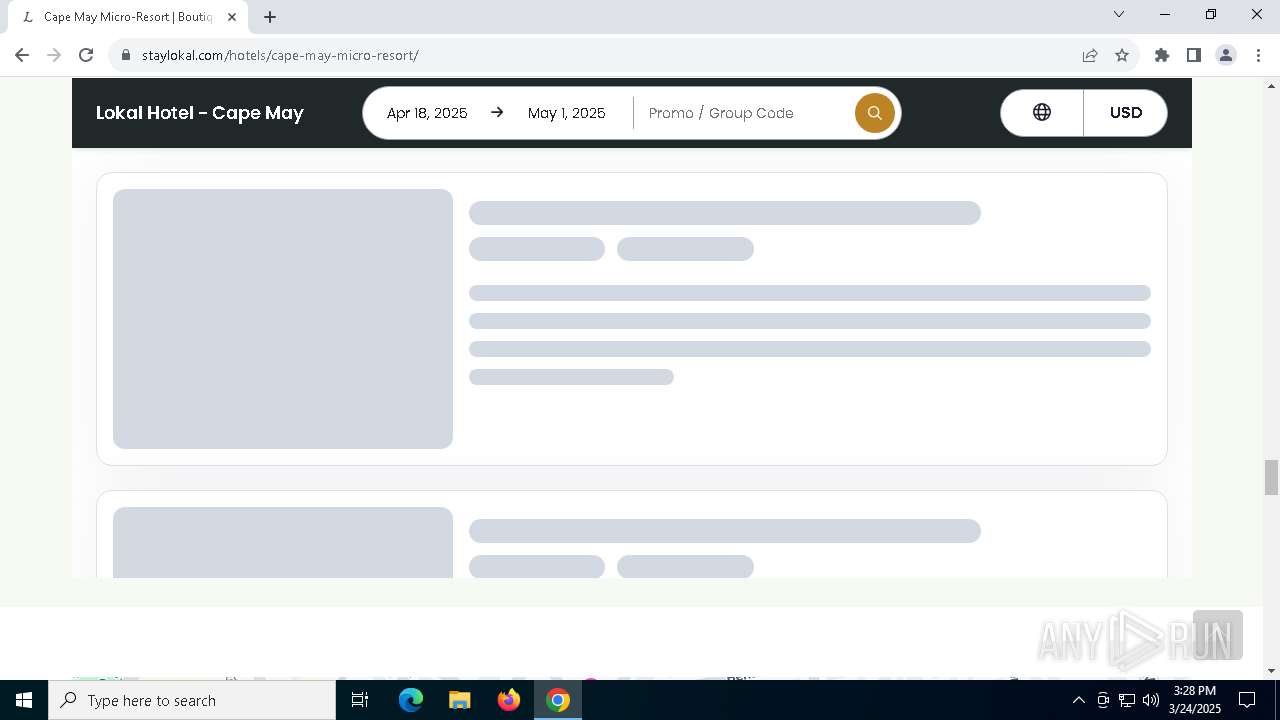Change currency with USD button
The height and width of the screenshot is (720, 1280).
point(1126,113)
